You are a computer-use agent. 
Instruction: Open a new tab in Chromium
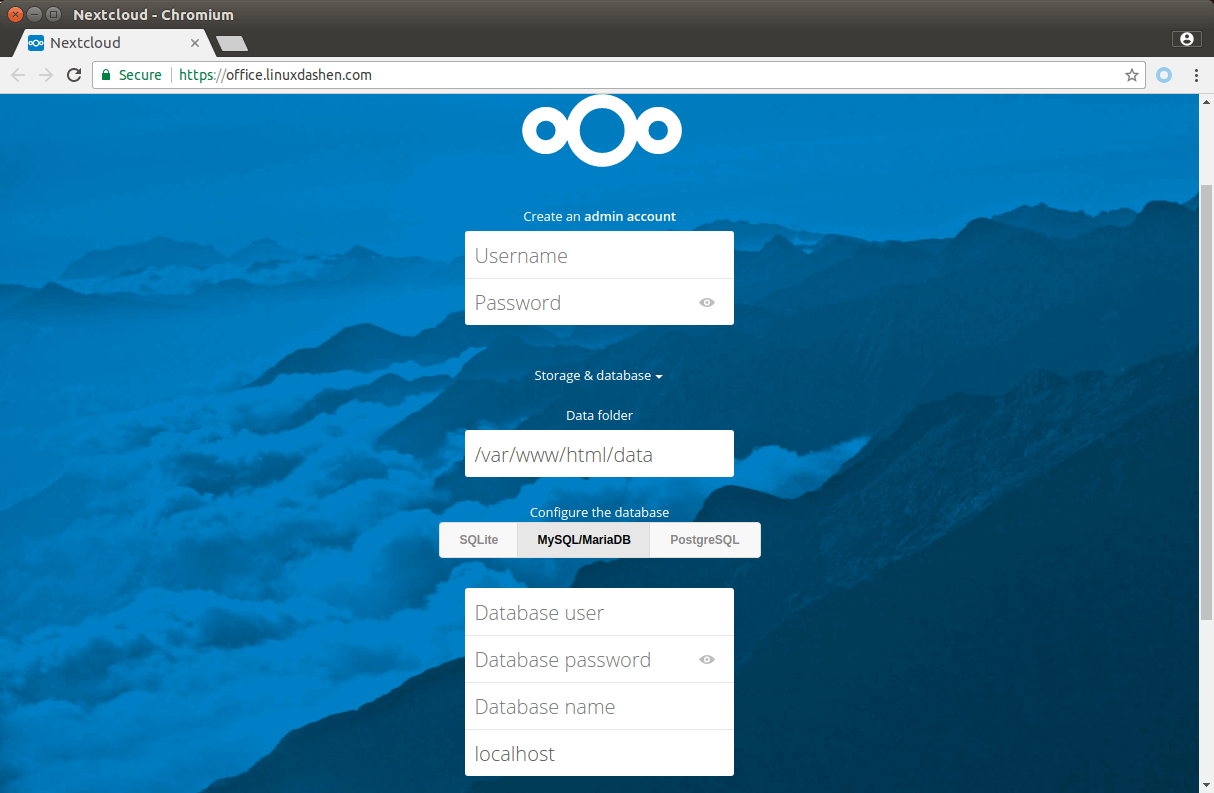click(232, 43)
